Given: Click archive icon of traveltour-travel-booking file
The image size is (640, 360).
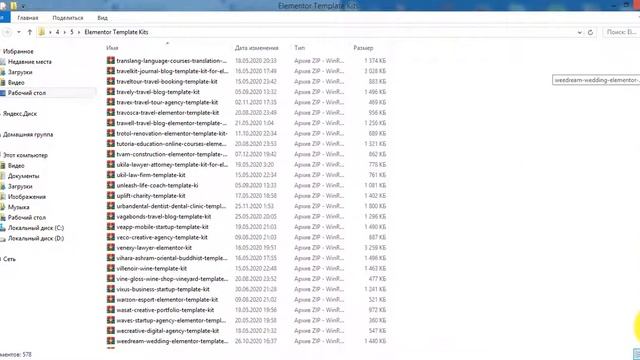Looking at the screenshot, I should pos(111,81).
